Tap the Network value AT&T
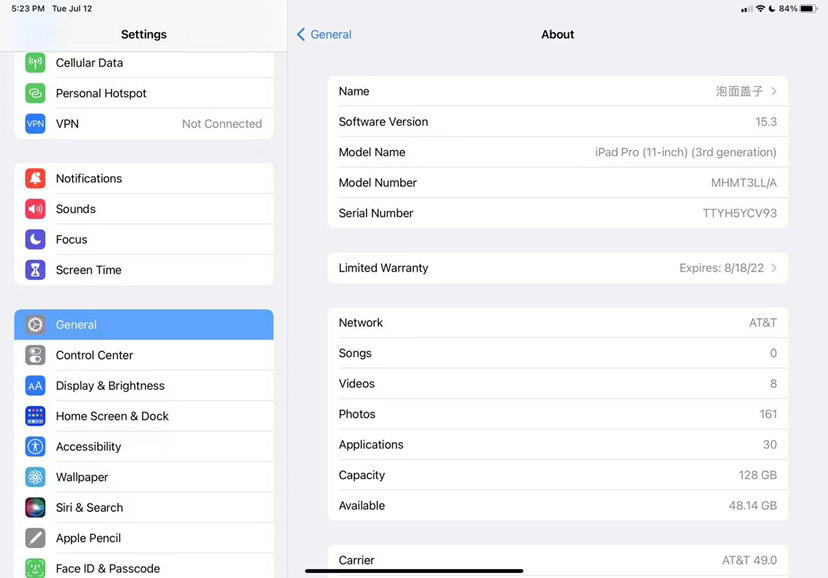 click(763, 323)
